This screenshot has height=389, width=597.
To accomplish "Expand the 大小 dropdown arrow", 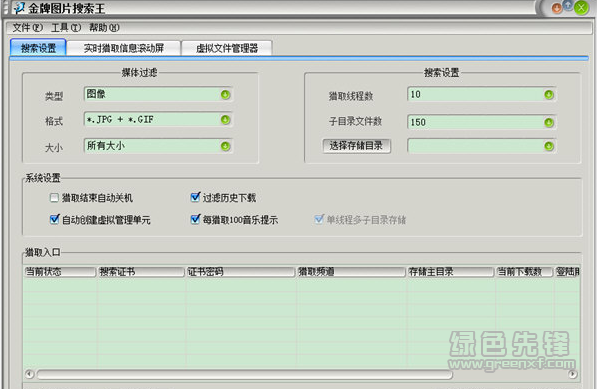I will [x=225, y=146].
